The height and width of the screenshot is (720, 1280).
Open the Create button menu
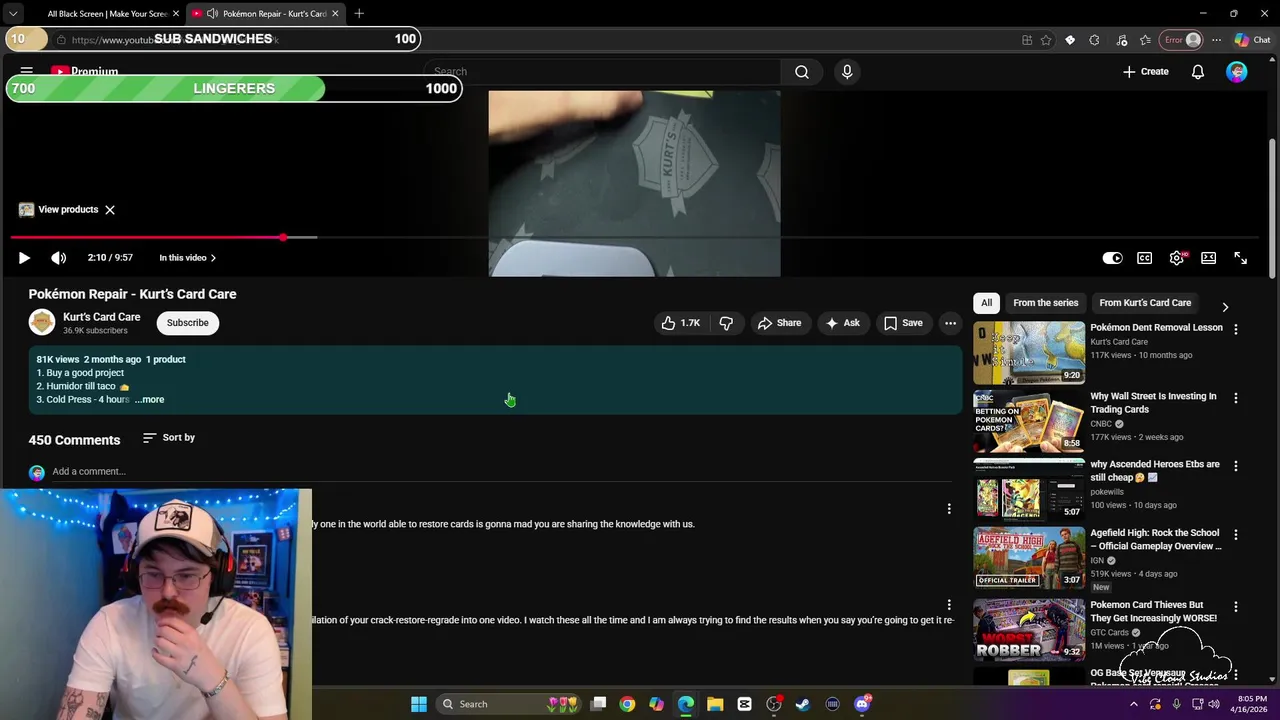(1146, 72)
